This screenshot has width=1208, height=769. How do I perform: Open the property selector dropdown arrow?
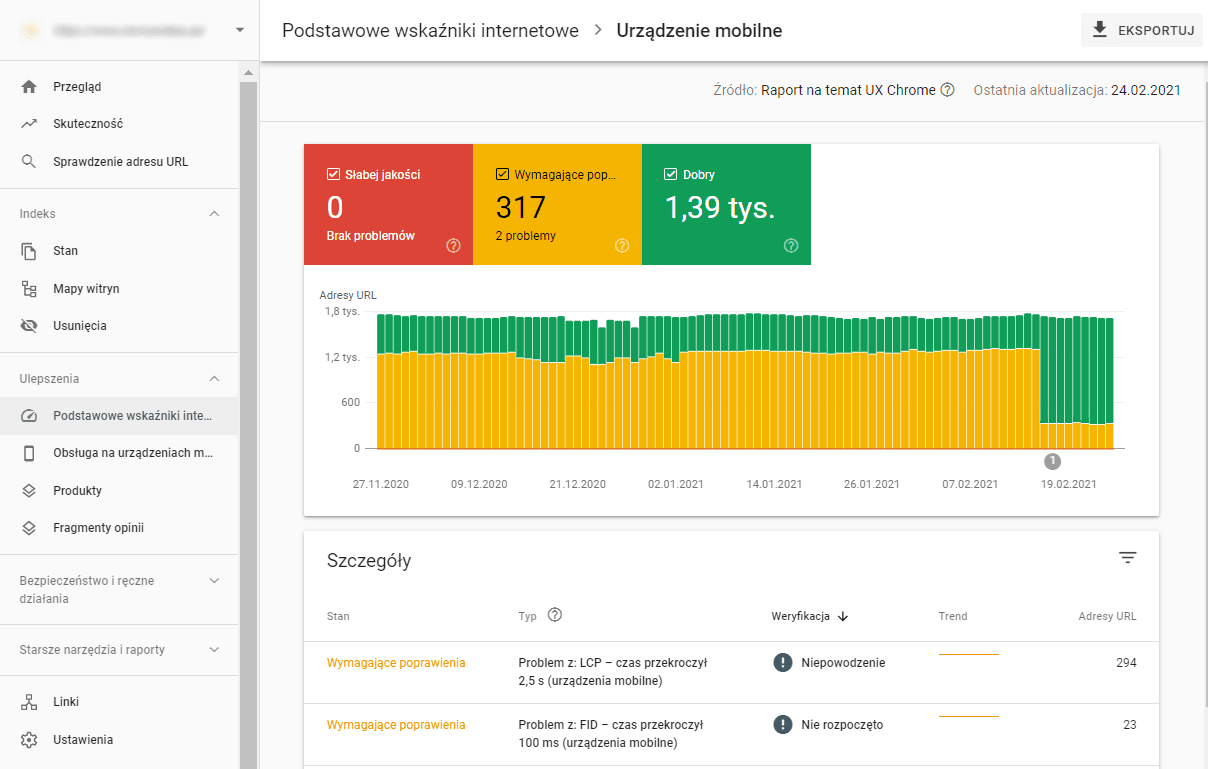tap(239, 30)
